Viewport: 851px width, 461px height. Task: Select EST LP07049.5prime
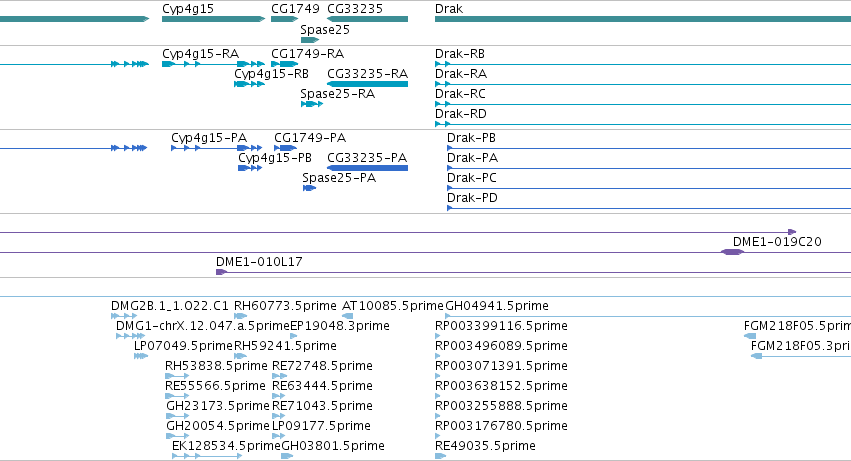point(141,356)
